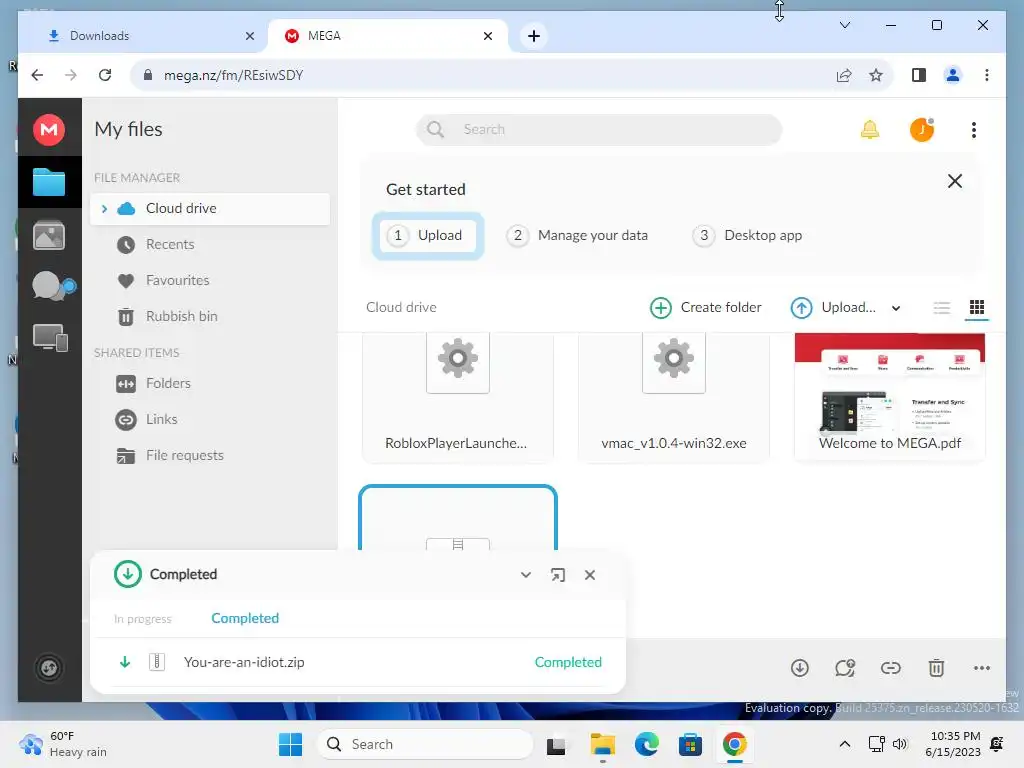Go back in browser
The image size is (1024, 768).
point(37,75)
